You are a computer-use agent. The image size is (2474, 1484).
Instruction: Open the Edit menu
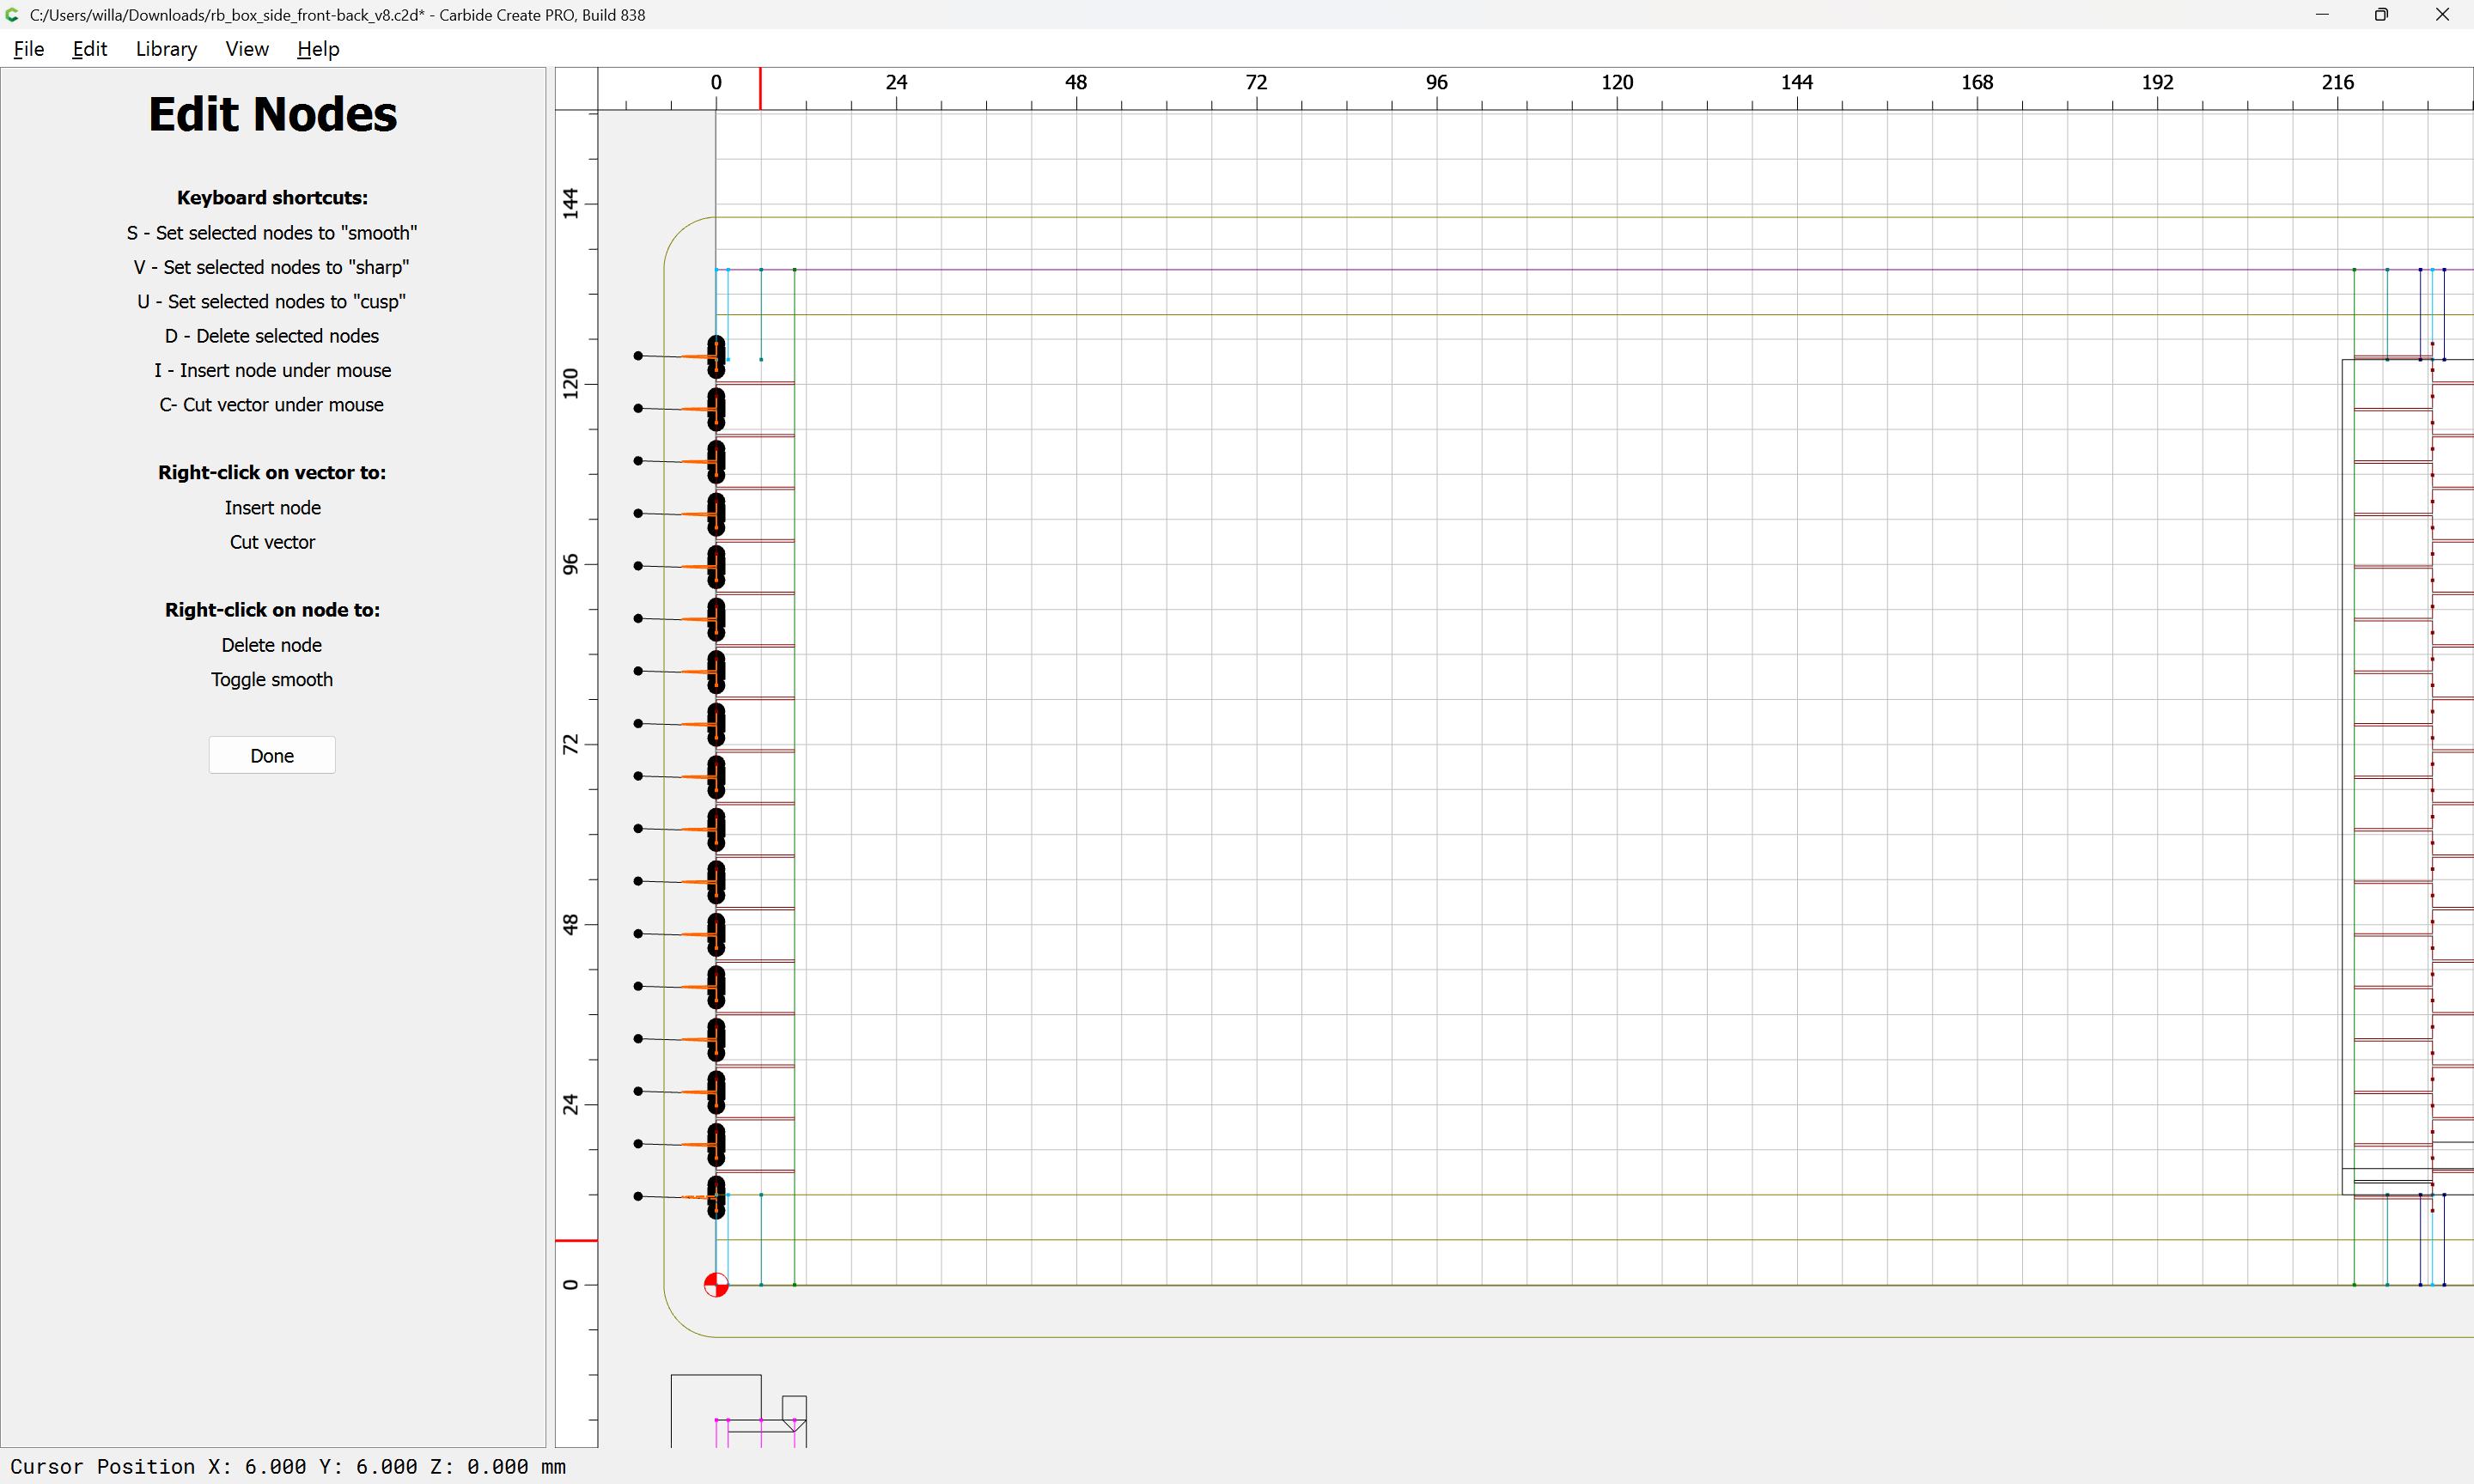89,49
